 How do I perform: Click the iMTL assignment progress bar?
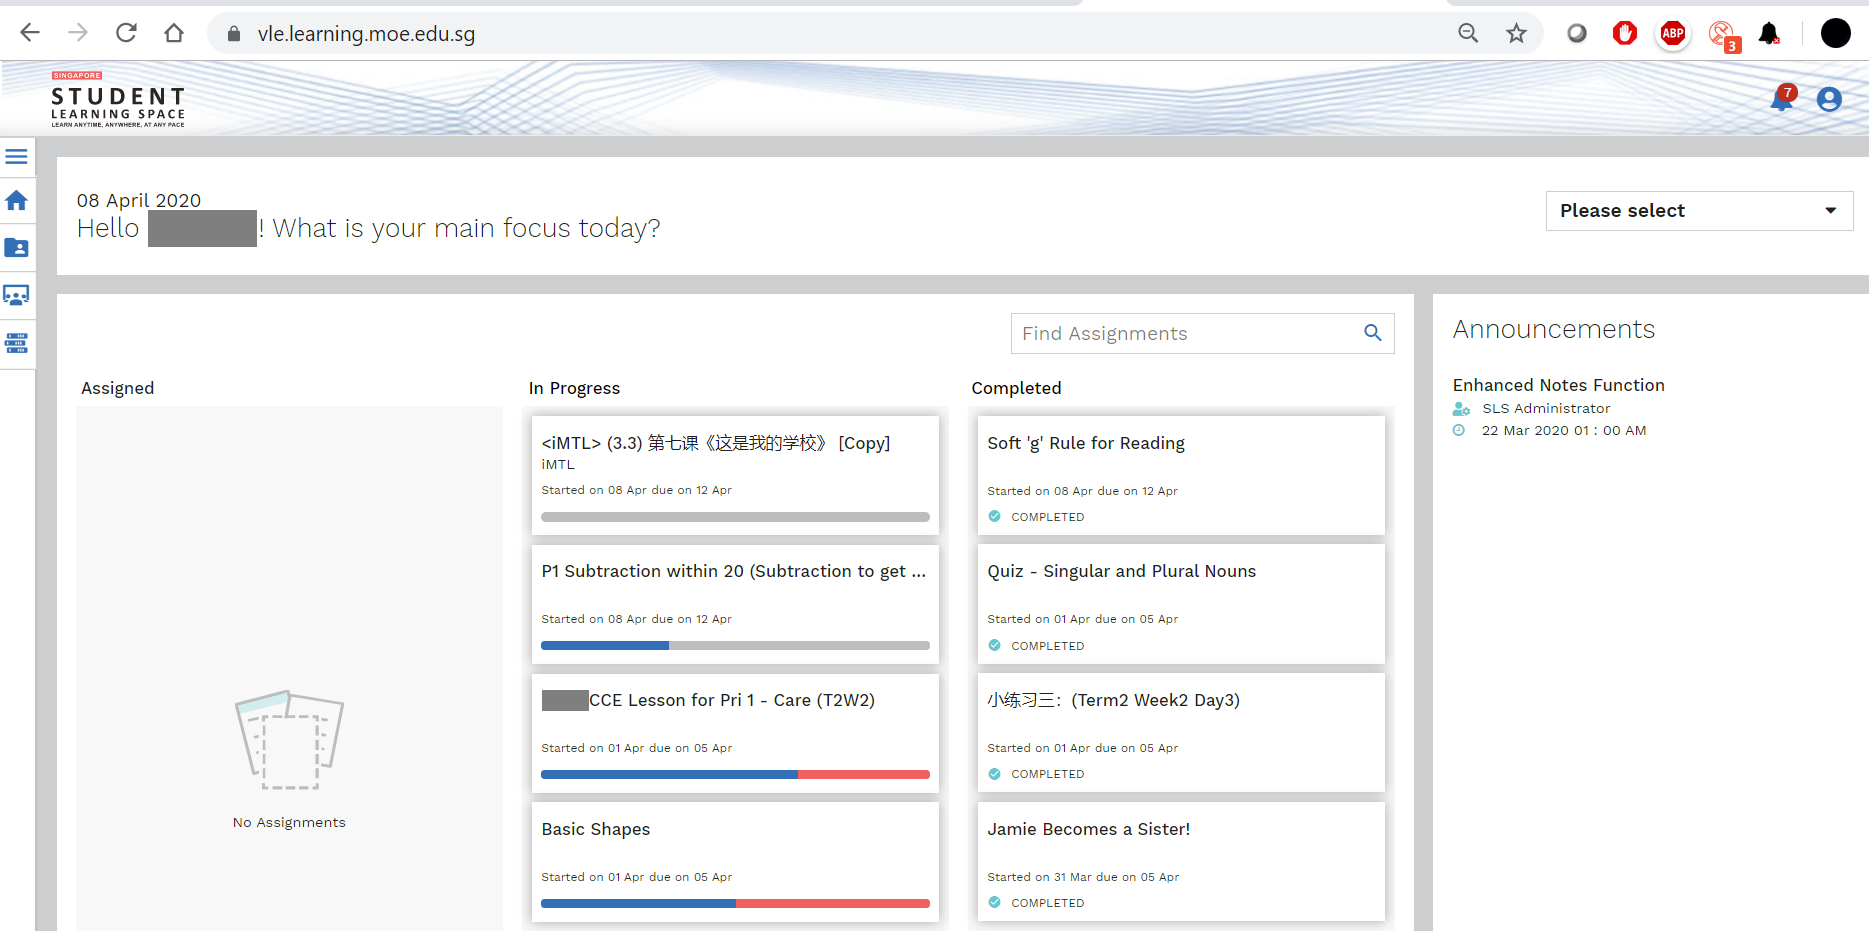pyautogui.click(x=735, y=517)
